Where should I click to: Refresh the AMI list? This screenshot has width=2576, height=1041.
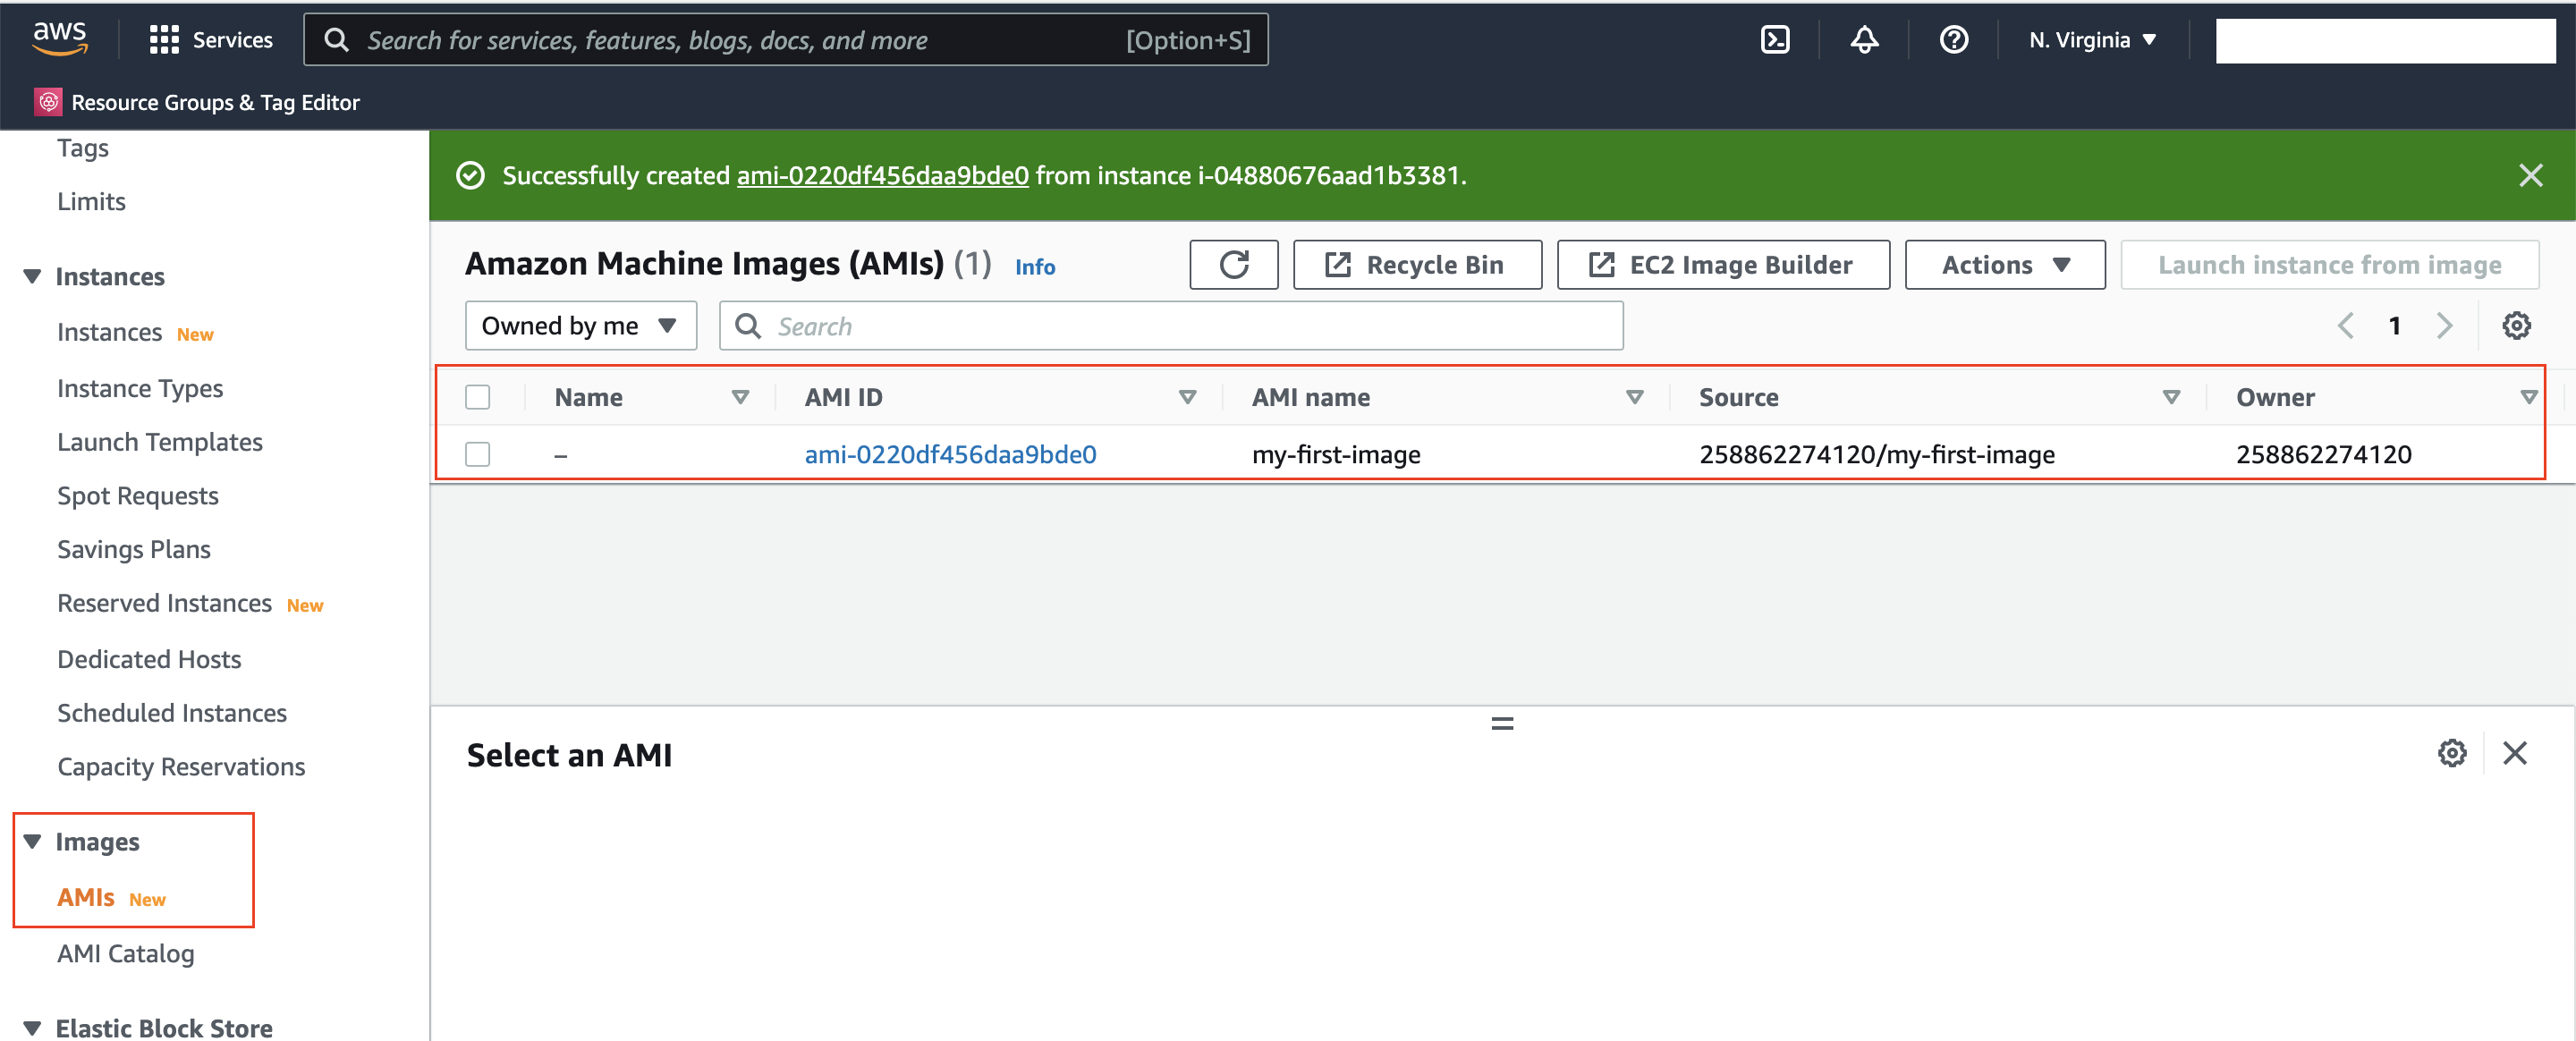(1233, 265)
